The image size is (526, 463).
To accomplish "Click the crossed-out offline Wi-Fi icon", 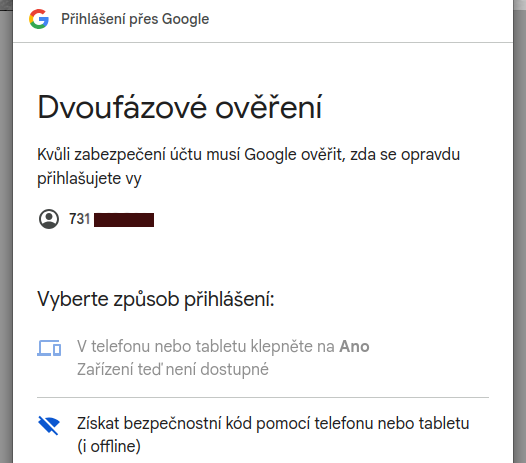I will click(x=49, y=425).
